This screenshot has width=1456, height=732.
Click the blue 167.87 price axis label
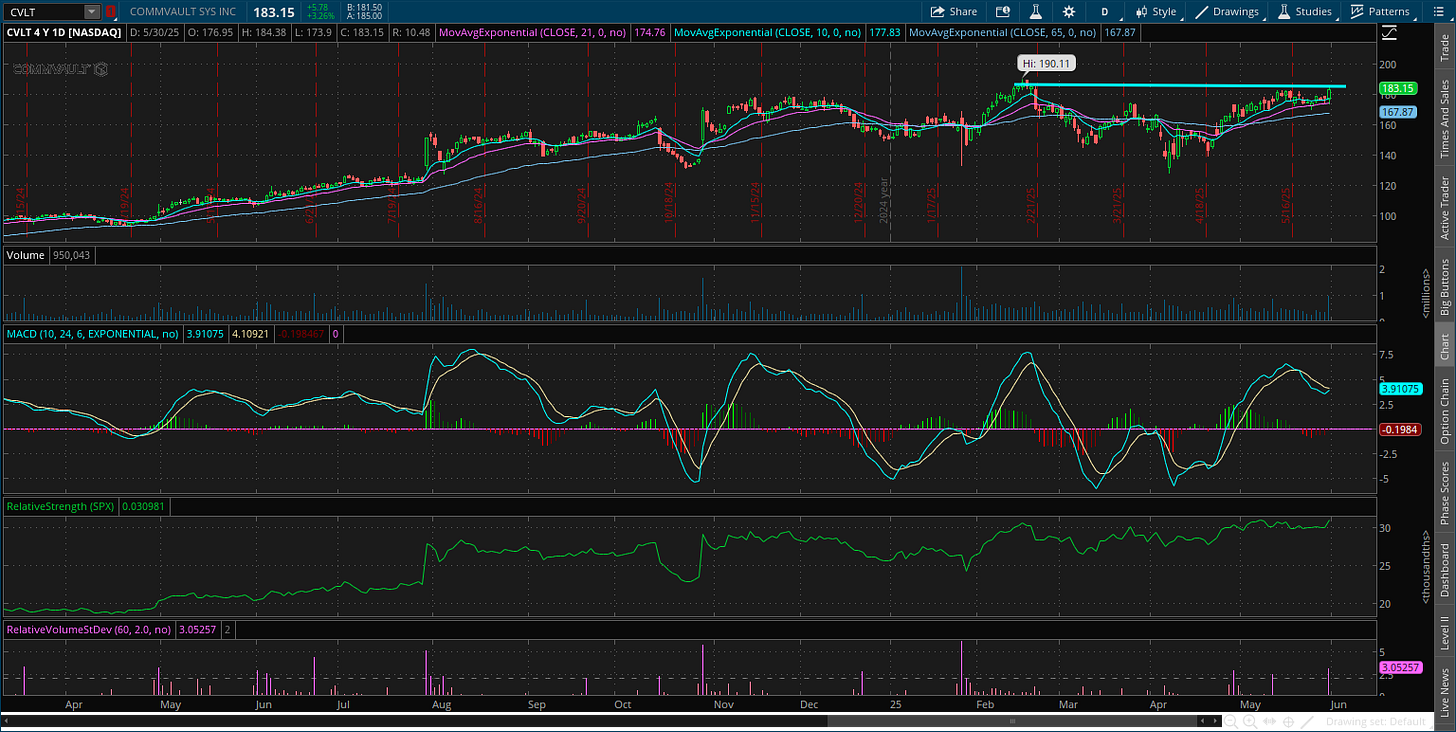click(x=1400, y=112)
